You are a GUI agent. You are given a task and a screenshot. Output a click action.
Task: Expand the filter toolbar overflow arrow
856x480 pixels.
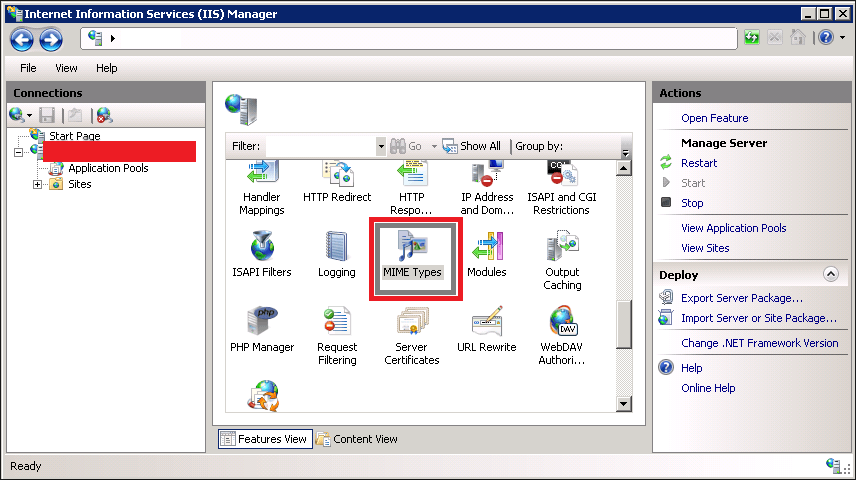[626, 153]
